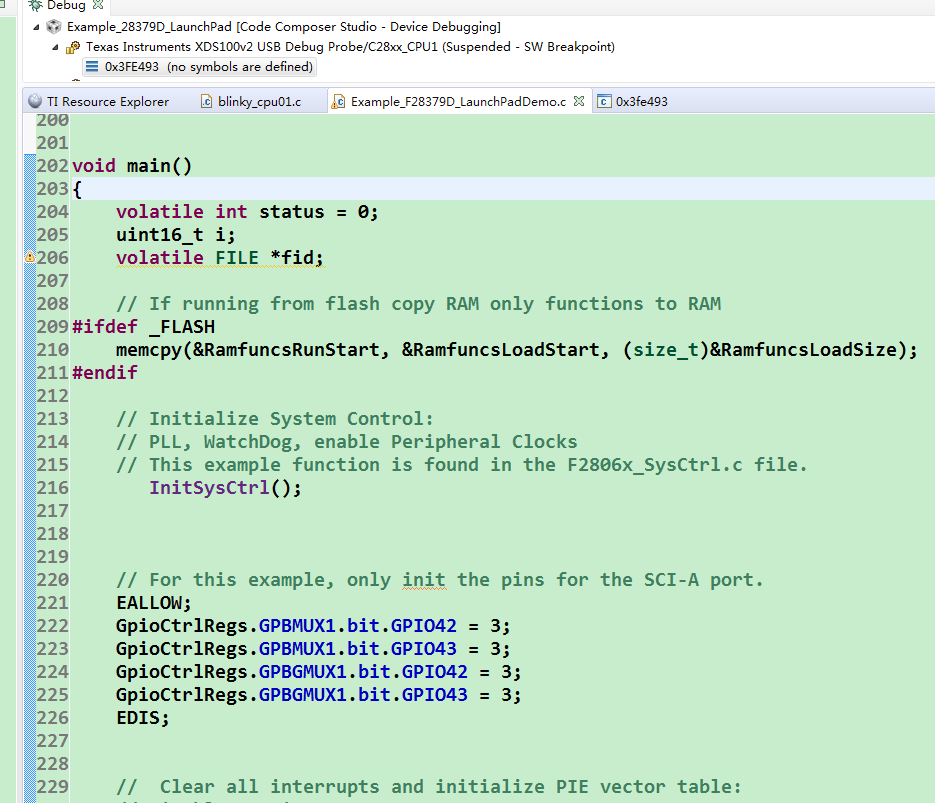Image resolution: width=935 pixels, height=803 pixels.
Task: Click GPBMUX1.bit.GPIO43 assignment on line 223
Action: pos(314,649)
